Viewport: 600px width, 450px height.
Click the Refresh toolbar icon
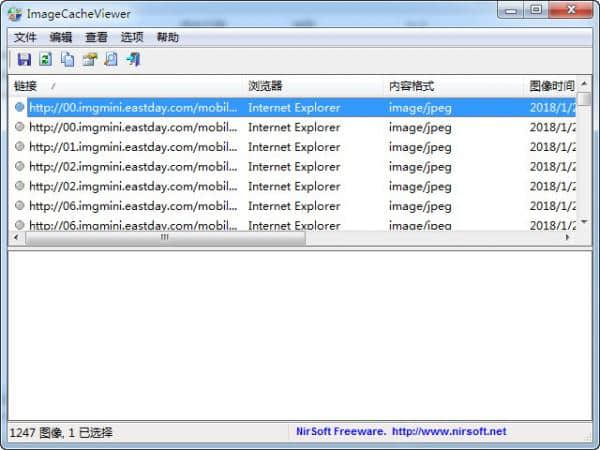coord(46,60)
